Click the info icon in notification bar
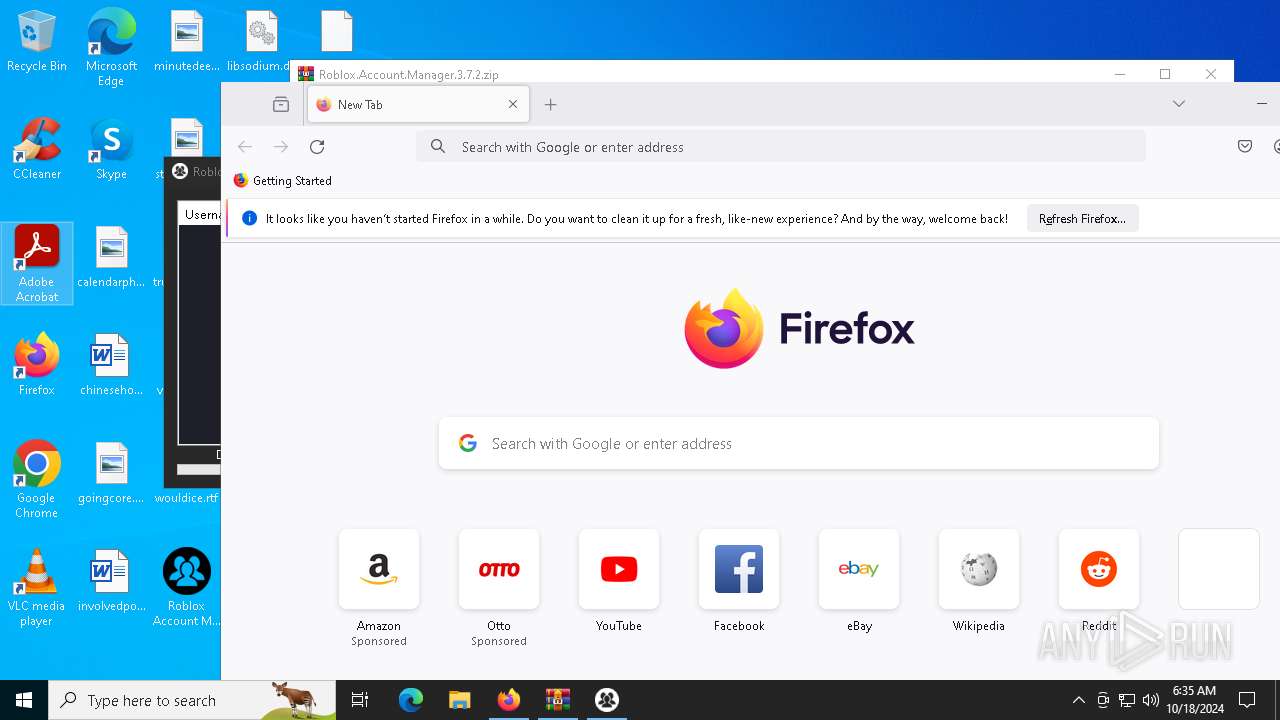The image size is (1280, 720). point(250,219)
